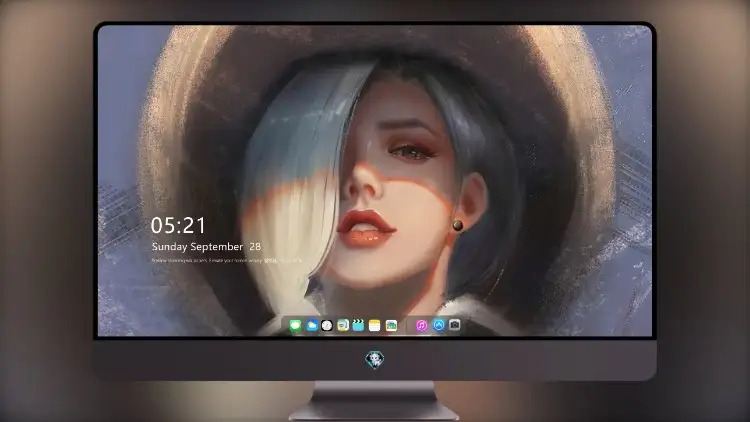Open the Camera app in dock
This screenshot has height=422, width=750.
[x=454, y=325]
